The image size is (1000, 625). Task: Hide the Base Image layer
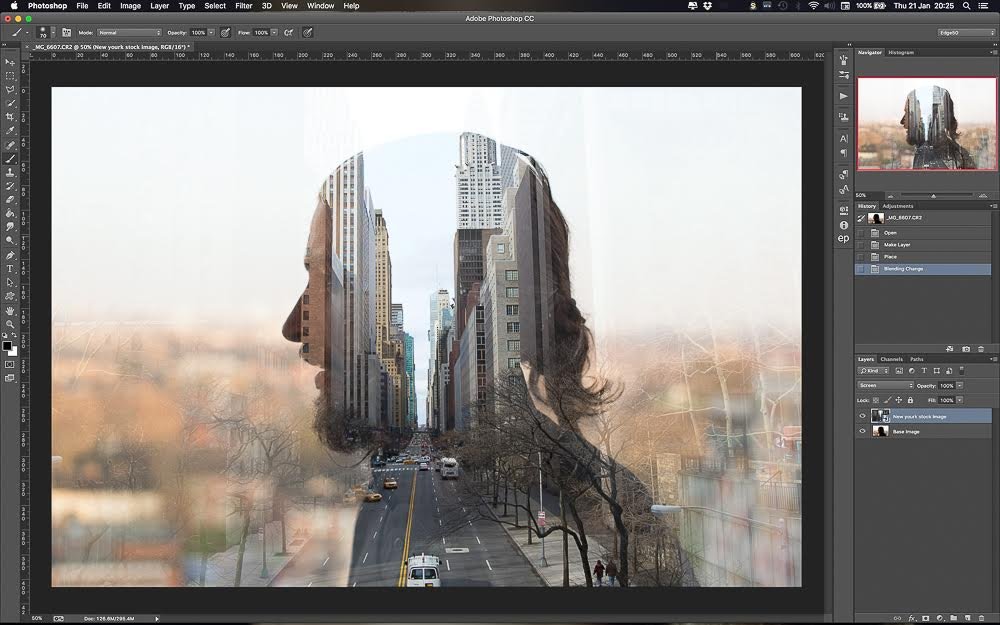click(863, 431)
